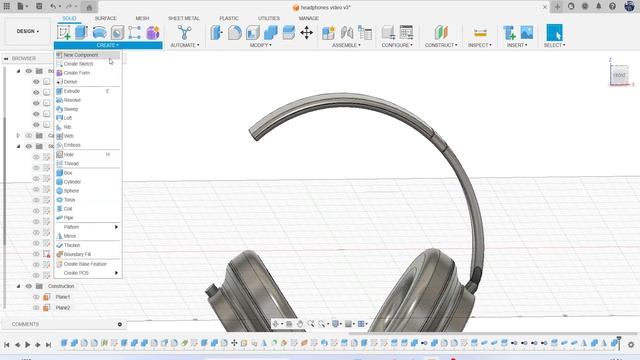Choose Mirror from Create menu
The height and width of the screenshot is (360, 640).
[88, 236]
